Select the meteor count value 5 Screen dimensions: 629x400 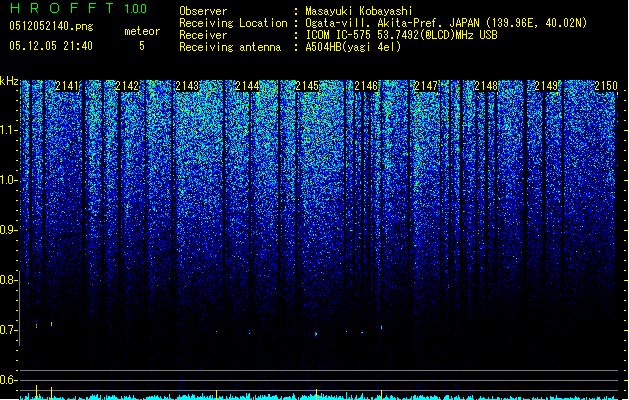(142, 46)
